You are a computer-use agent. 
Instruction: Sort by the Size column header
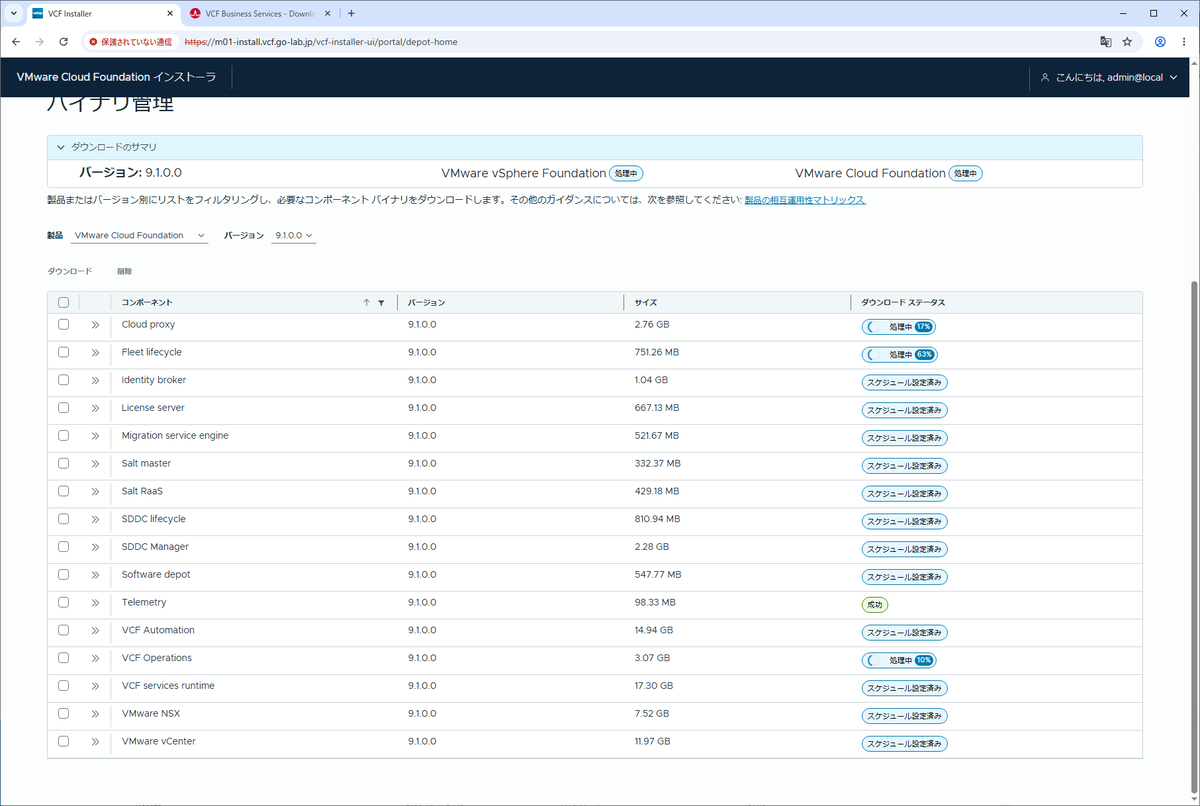point(646,302)
